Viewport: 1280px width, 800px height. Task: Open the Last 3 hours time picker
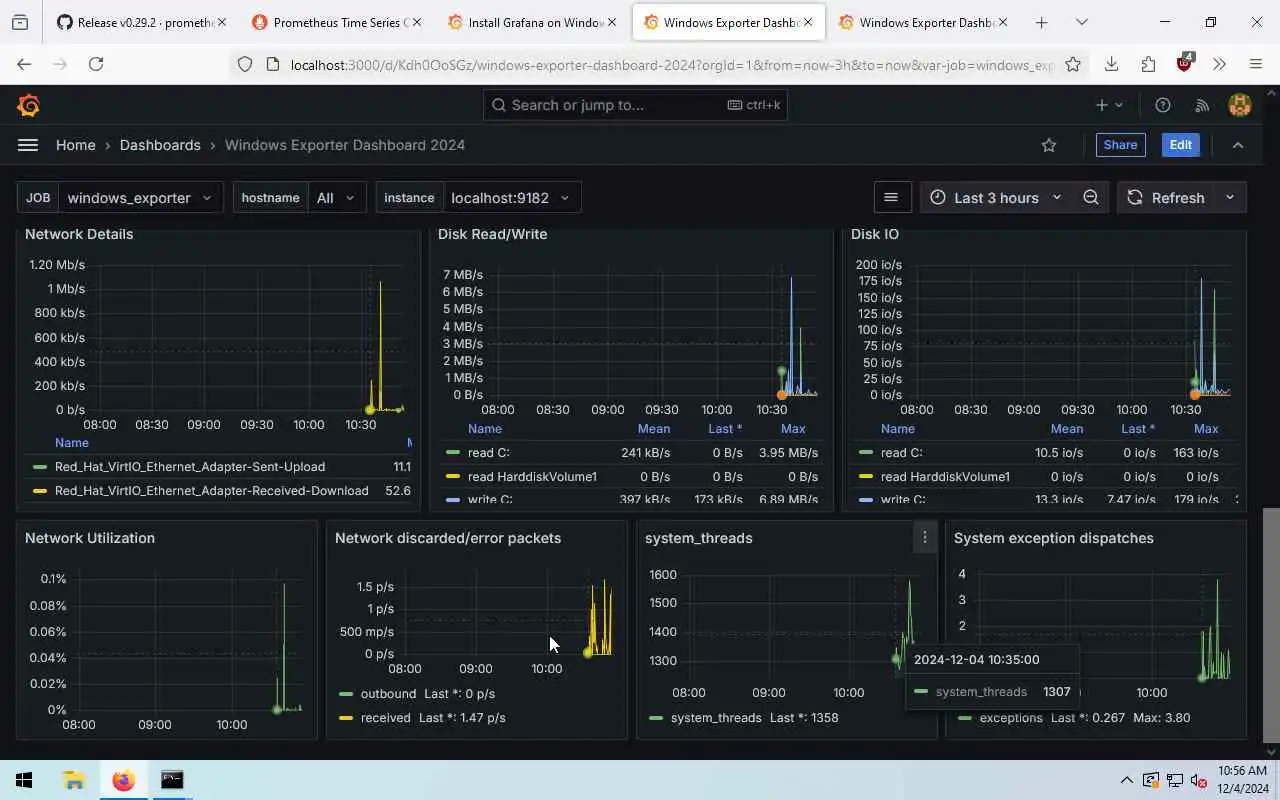996,197
